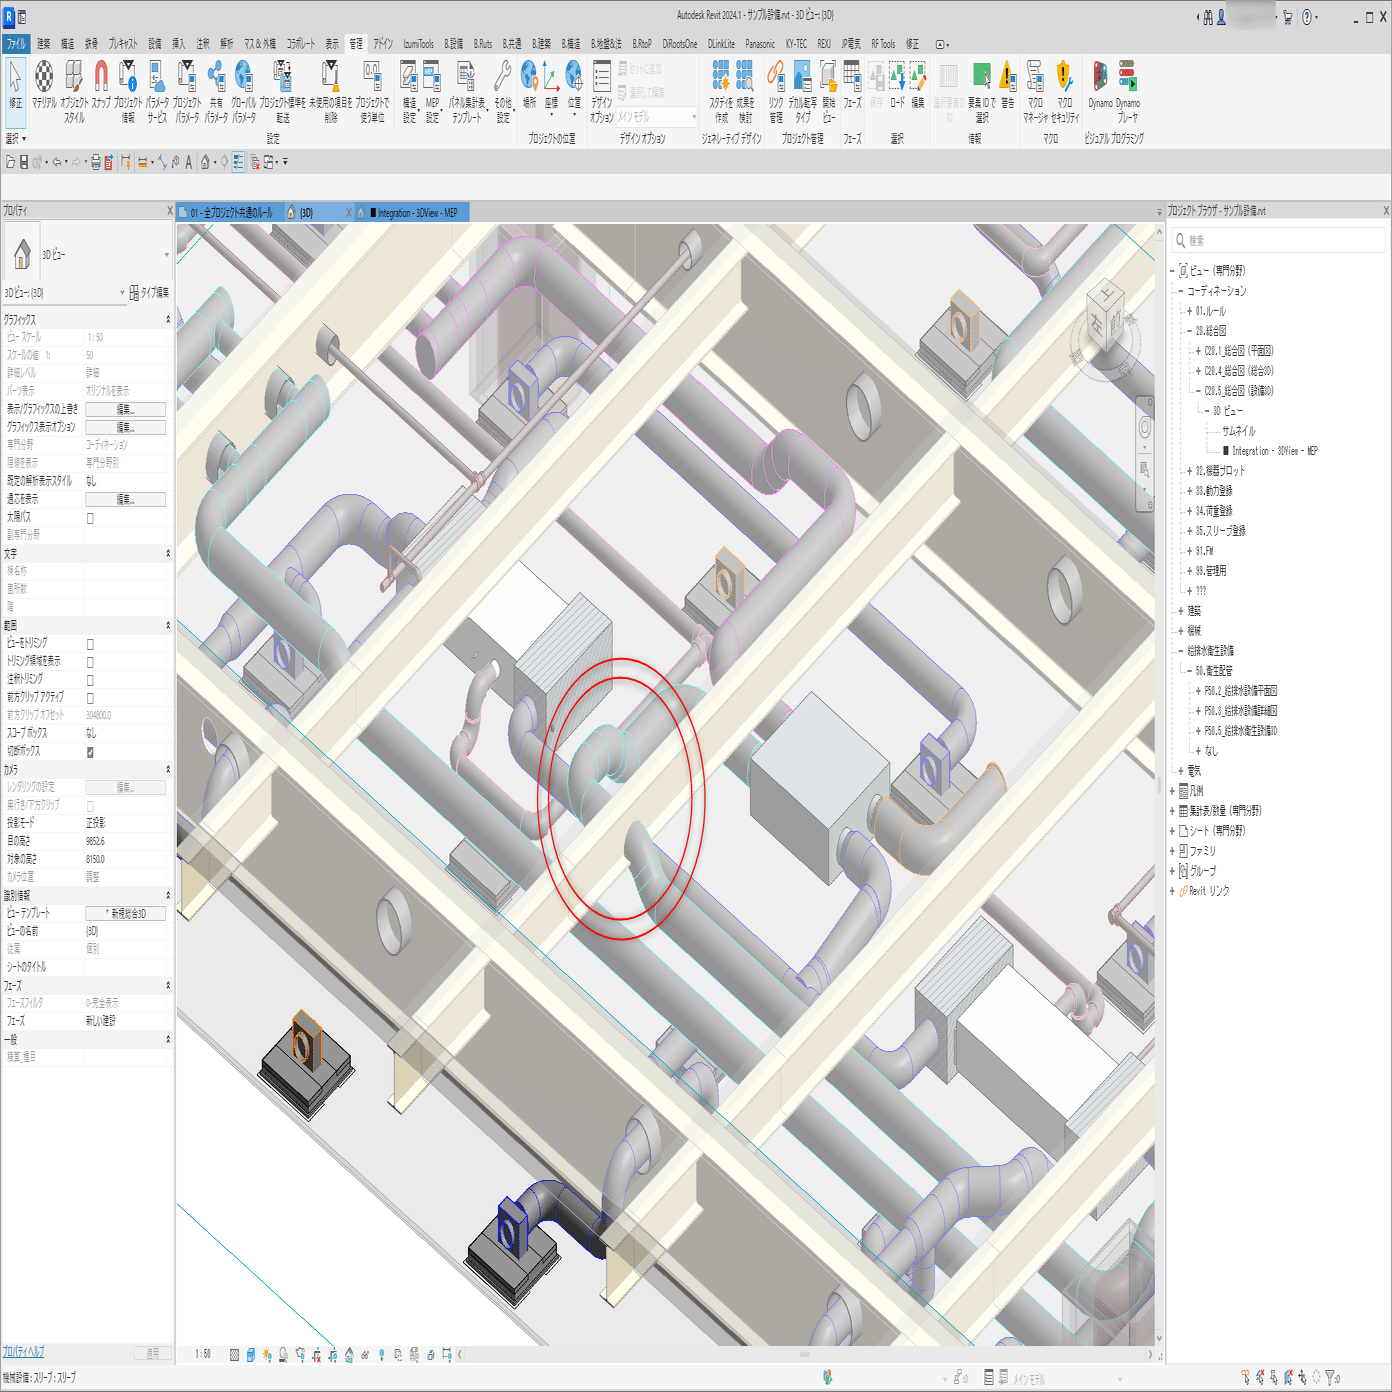Select サムネイル view in project browser
Viewport: 1392px width, 1392px height.
pyautogui.click(x=1238, y=431)
